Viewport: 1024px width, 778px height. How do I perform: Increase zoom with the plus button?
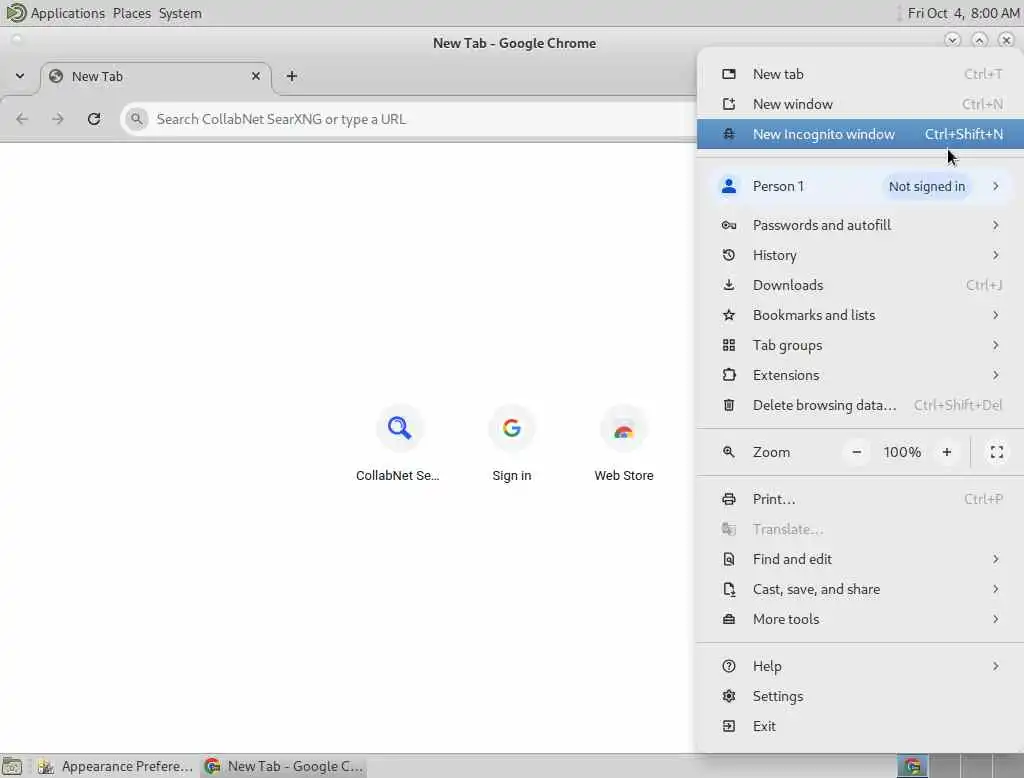tap(947, 452)
